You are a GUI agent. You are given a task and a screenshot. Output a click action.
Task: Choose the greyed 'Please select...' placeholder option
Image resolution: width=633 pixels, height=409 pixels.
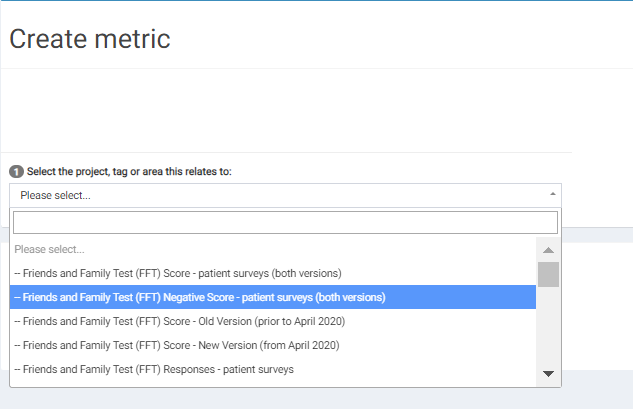(50, 249)
